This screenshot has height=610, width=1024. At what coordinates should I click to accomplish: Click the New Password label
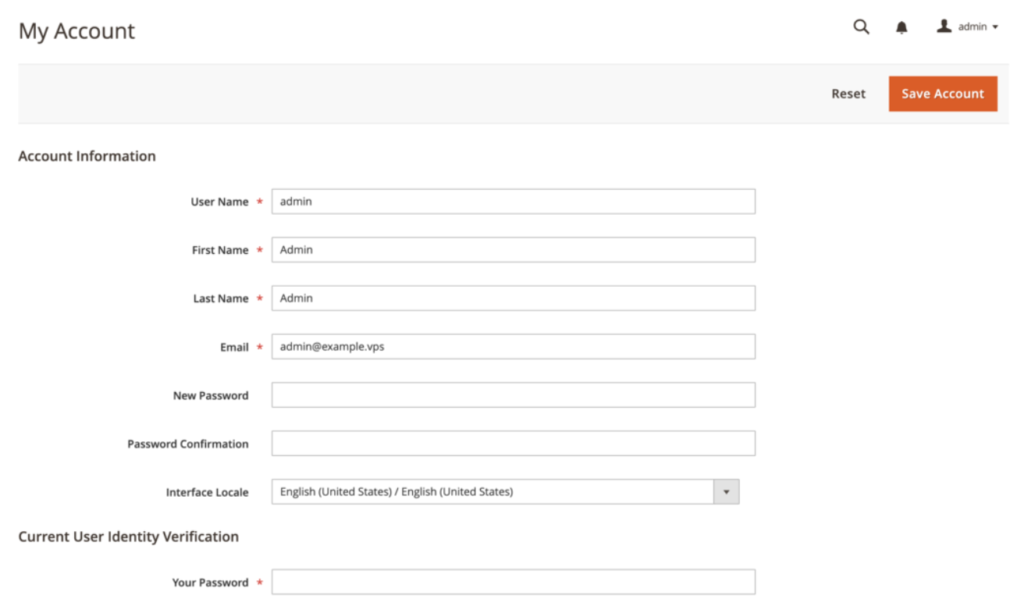point(211,396)
